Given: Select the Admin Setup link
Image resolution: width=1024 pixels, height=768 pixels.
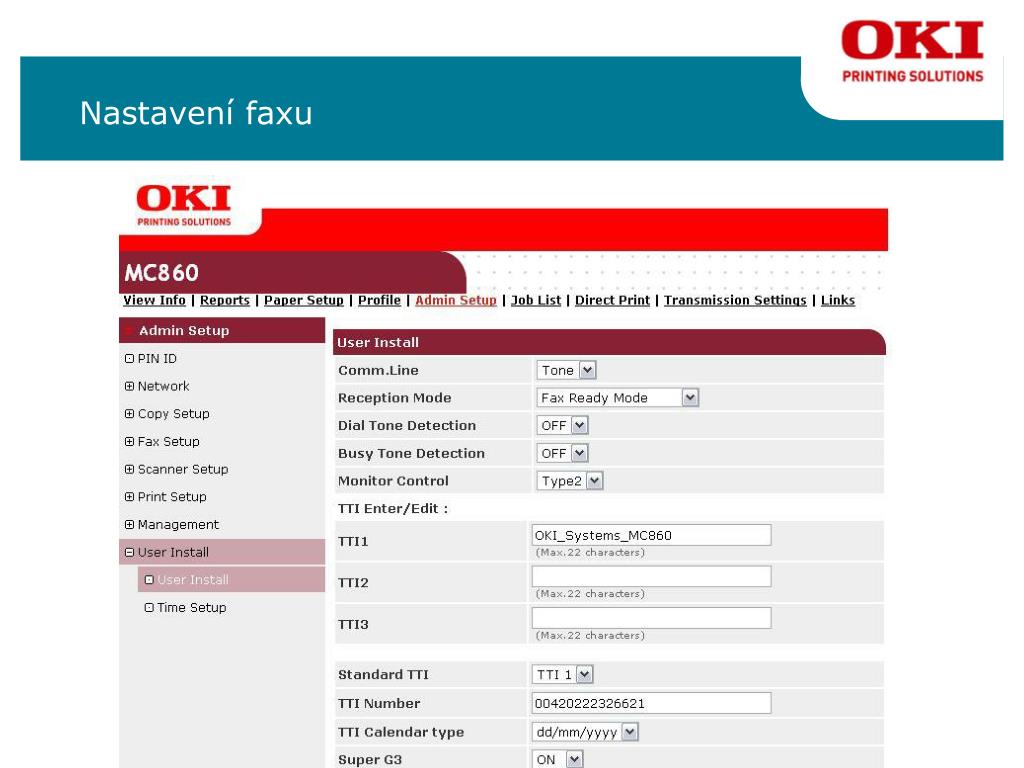Looking at the screenshot, I should (456, 300).
